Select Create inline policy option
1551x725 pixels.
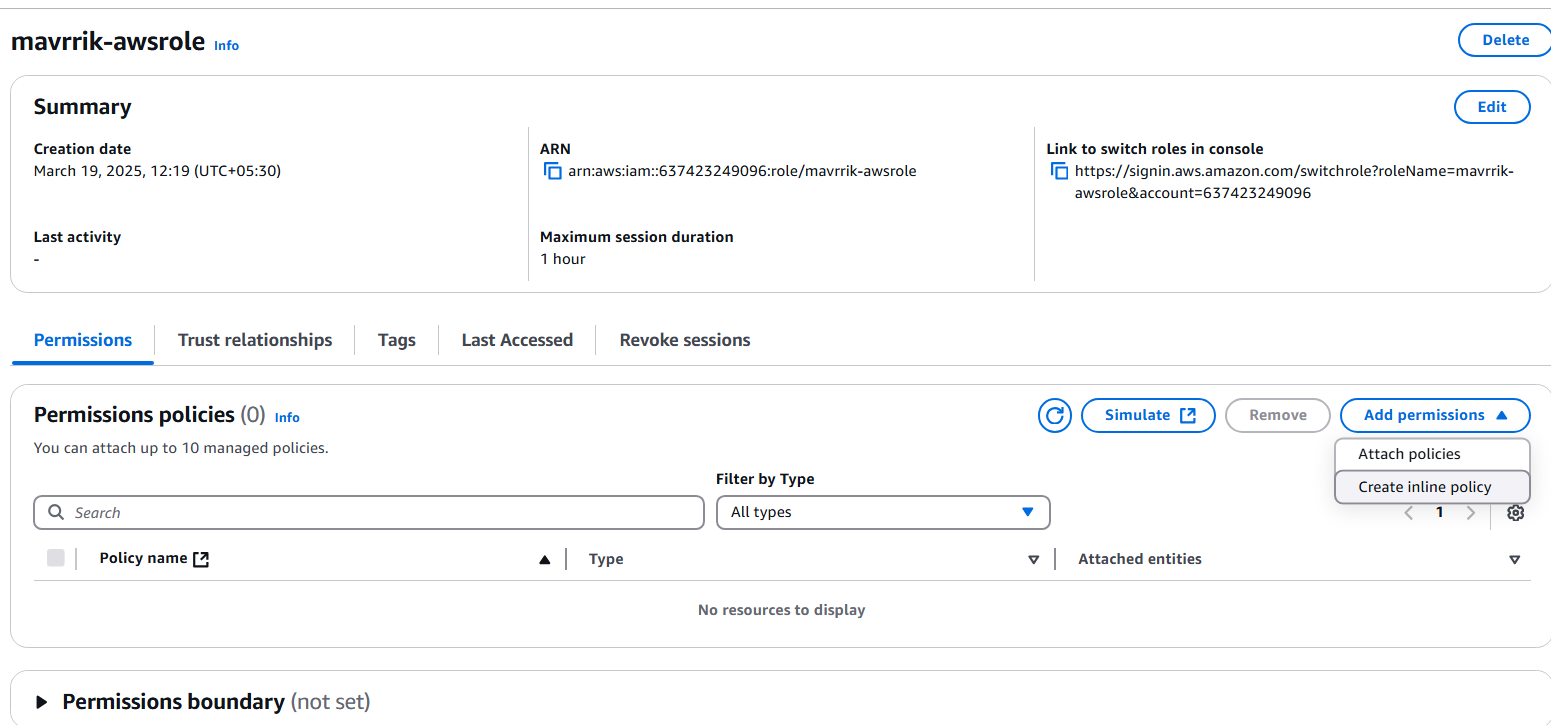[x=1424, y=487]
